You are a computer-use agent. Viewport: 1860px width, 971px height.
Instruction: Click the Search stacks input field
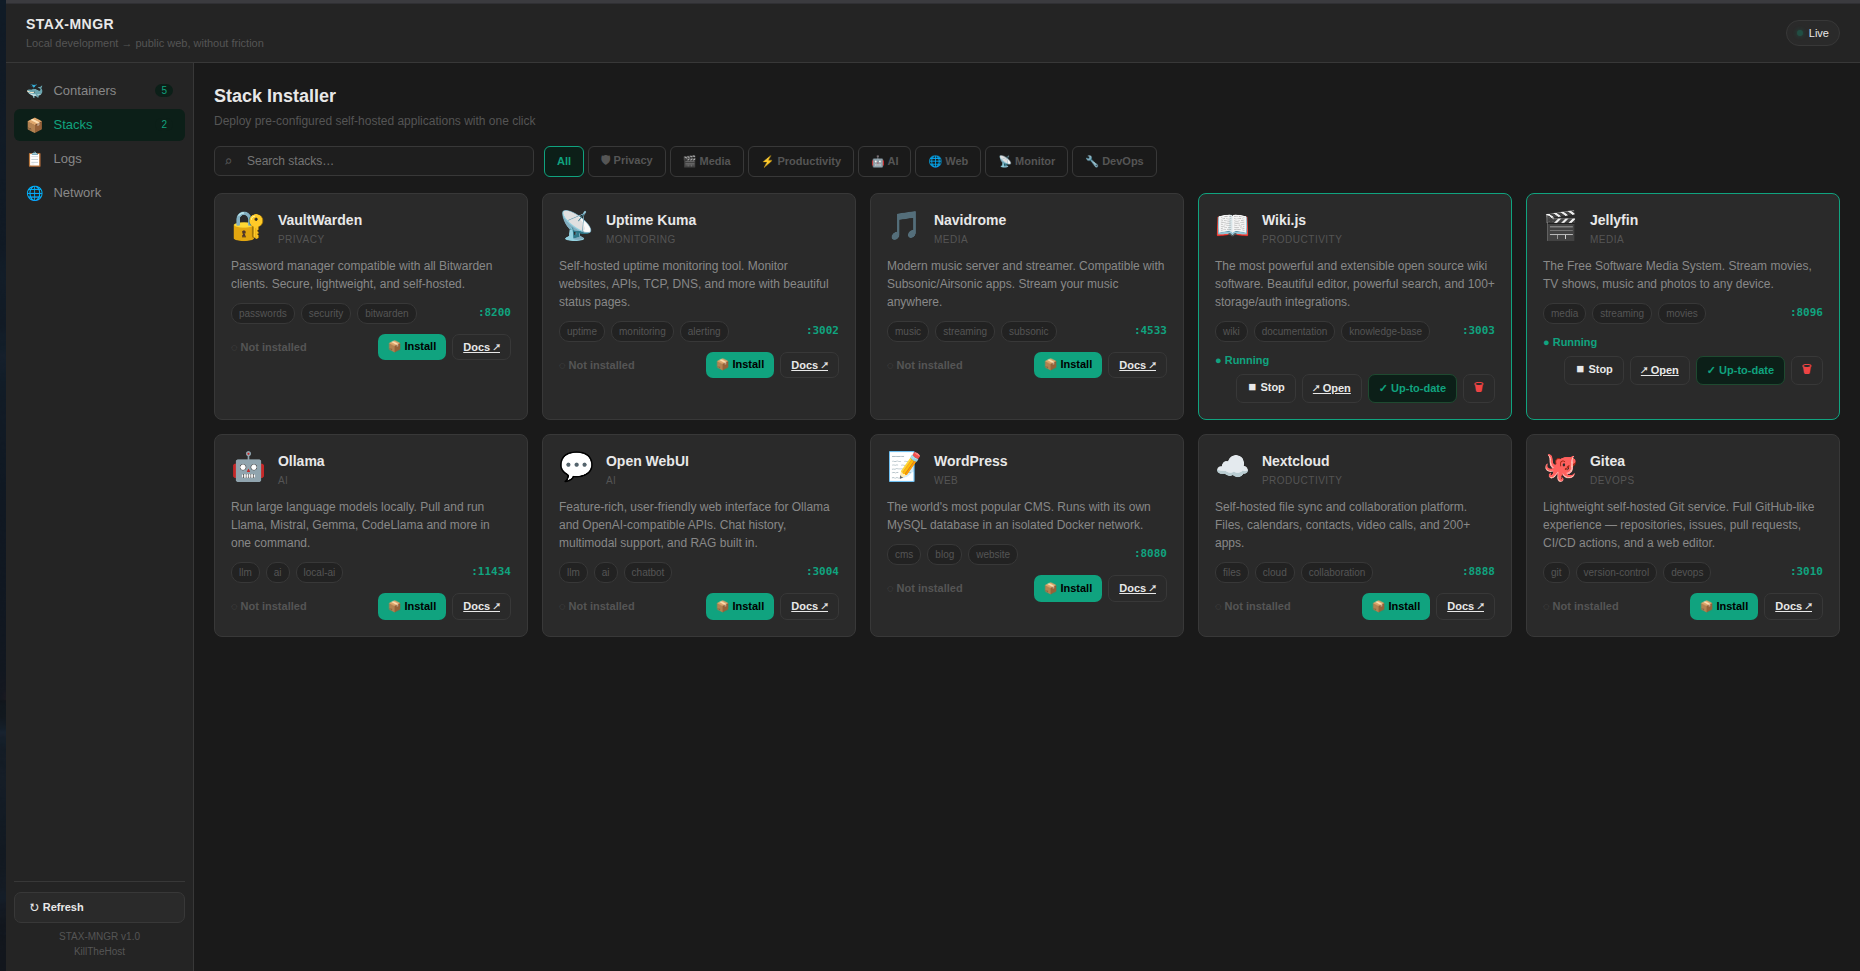point(373,161)
